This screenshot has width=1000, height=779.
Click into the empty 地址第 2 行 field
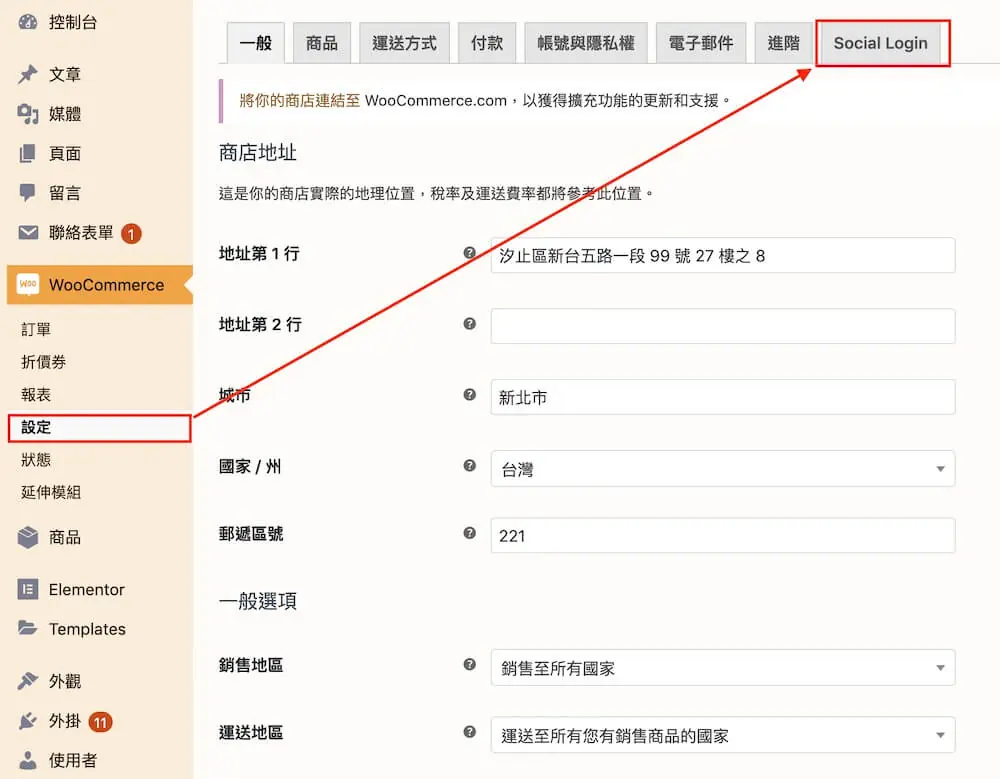click(x=723, y=326)
